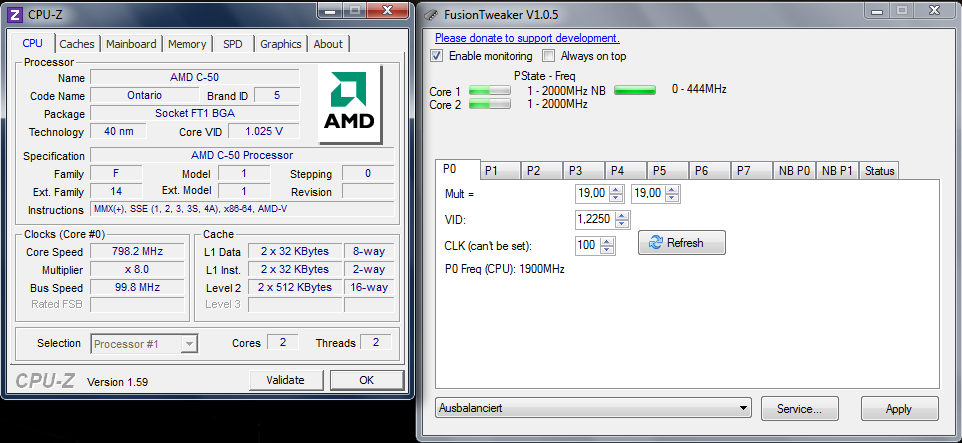Click the FusionTweaker wrench title bar icon
962x443 pixels.
click(x=432, y=15)
